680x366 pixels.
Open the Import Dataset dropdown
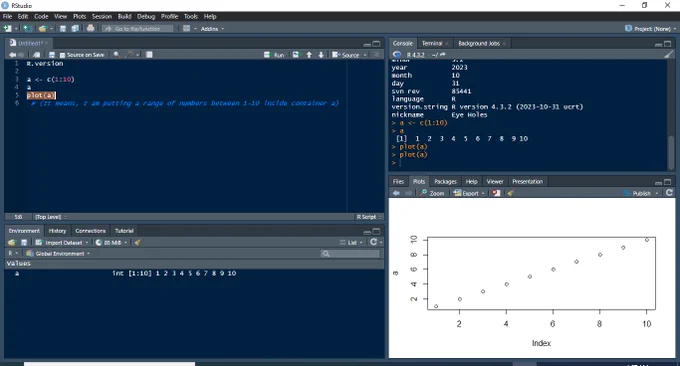(x=62, y=242)
